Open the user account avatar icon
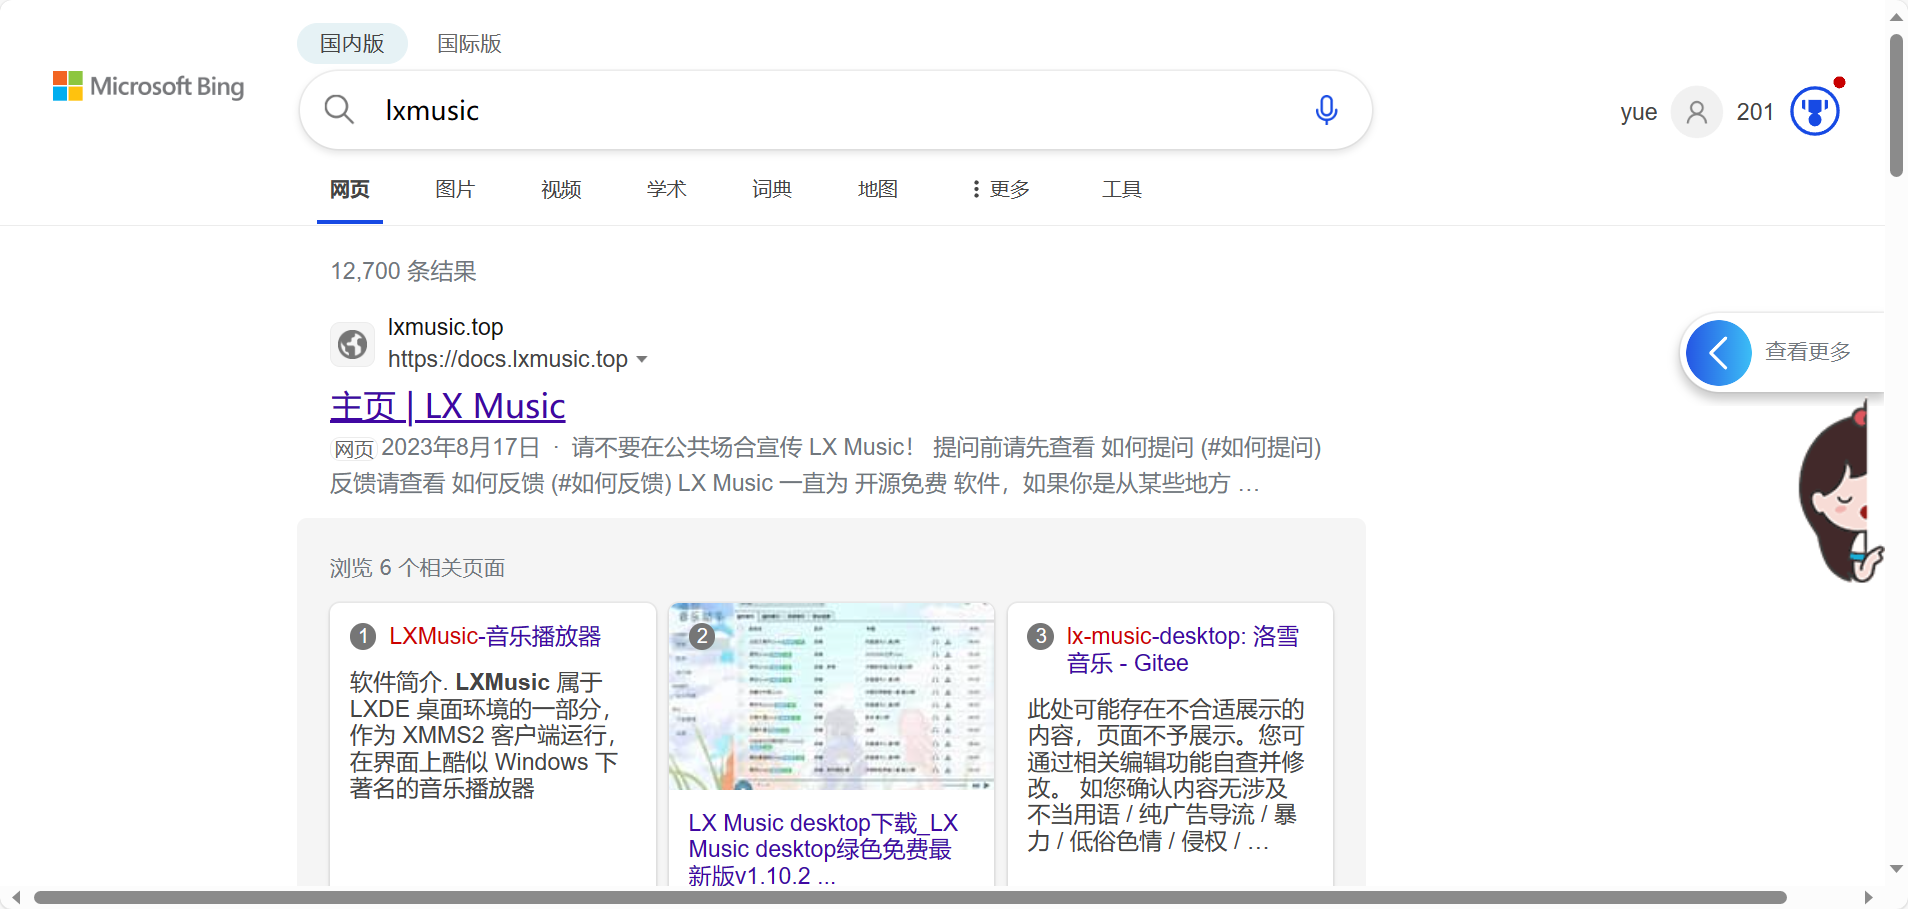The width and height of the screenshot is (1908, 909). [x=1696, y=112]
